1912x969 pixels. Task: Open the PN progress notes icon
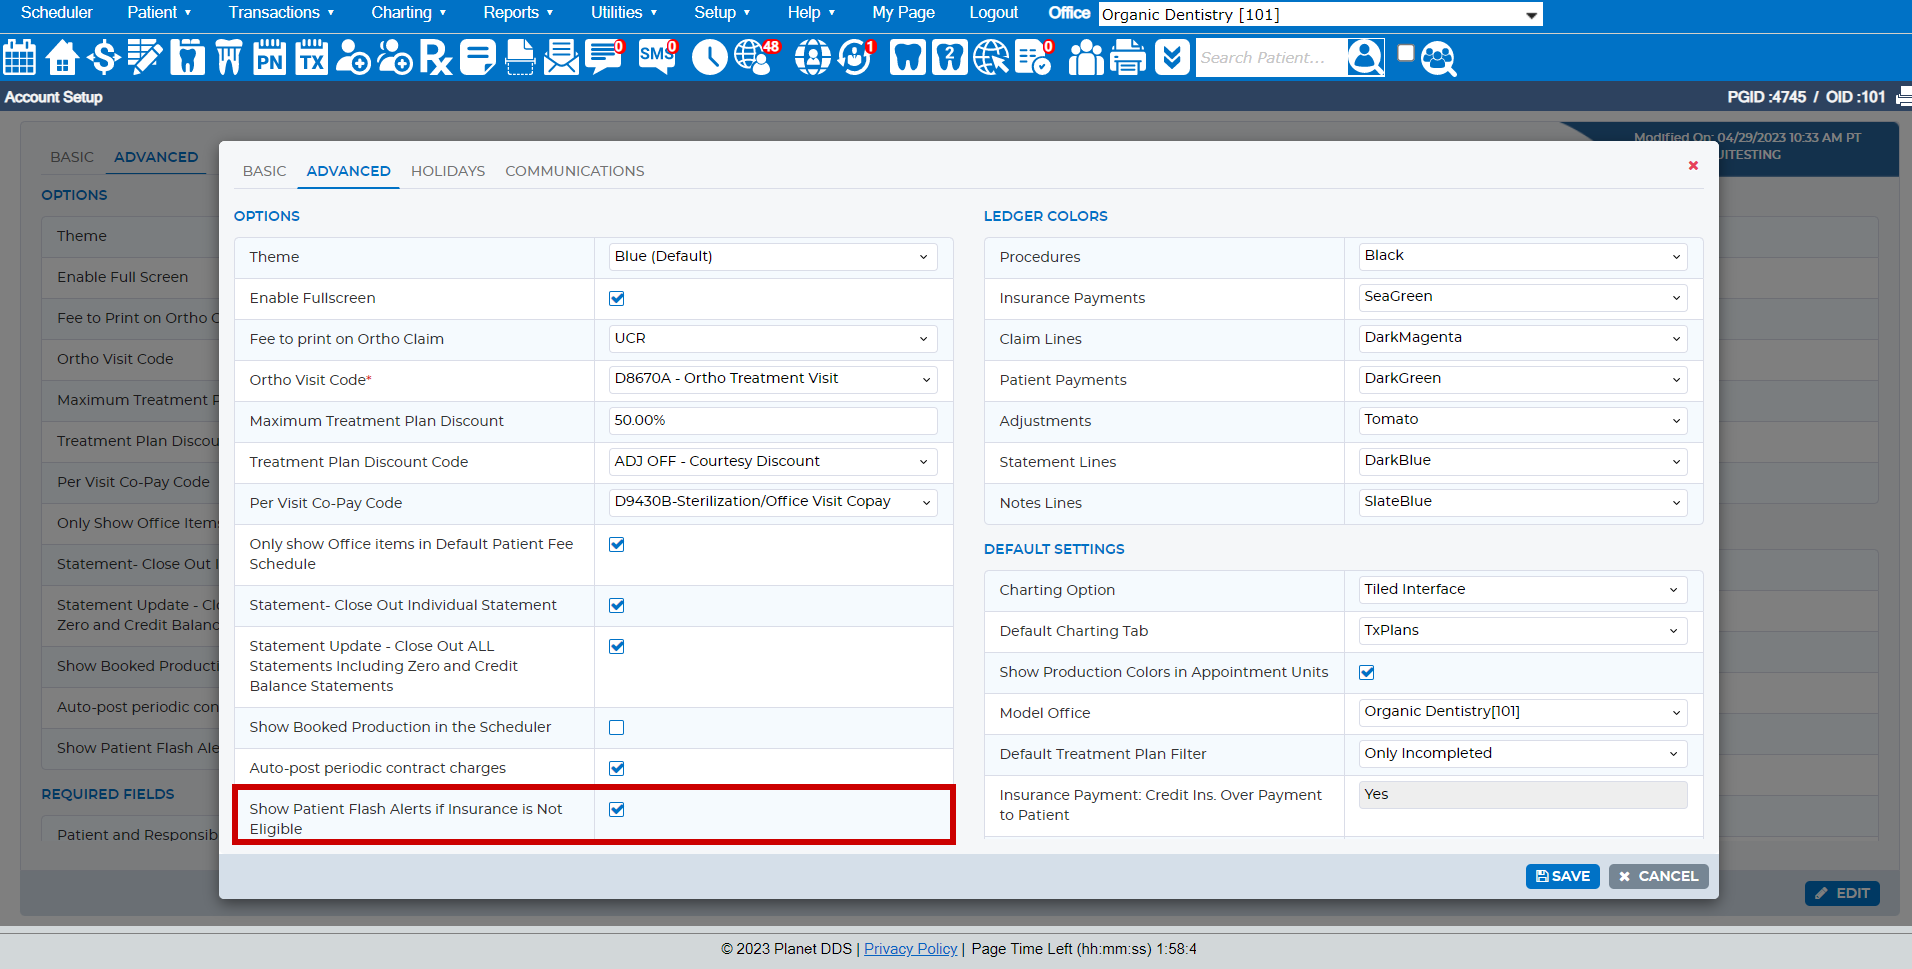(269, 57)
